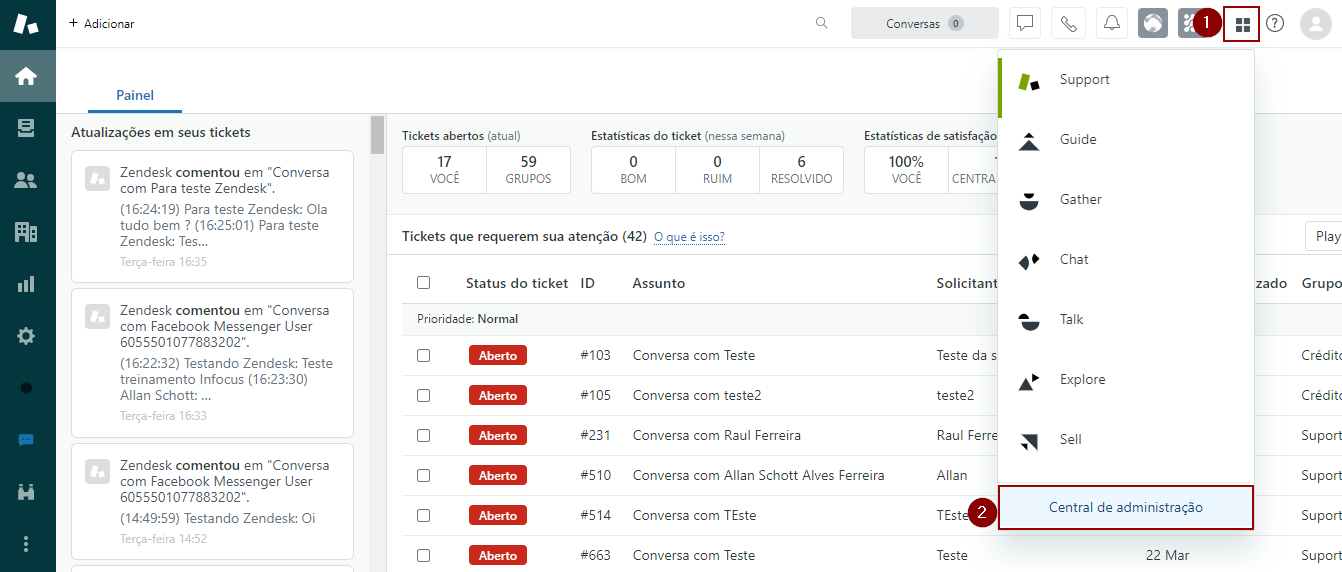Viewport: 1342px width, 572px height.
Task: Select Guide from the products menu
Action: click(1078, 140)
